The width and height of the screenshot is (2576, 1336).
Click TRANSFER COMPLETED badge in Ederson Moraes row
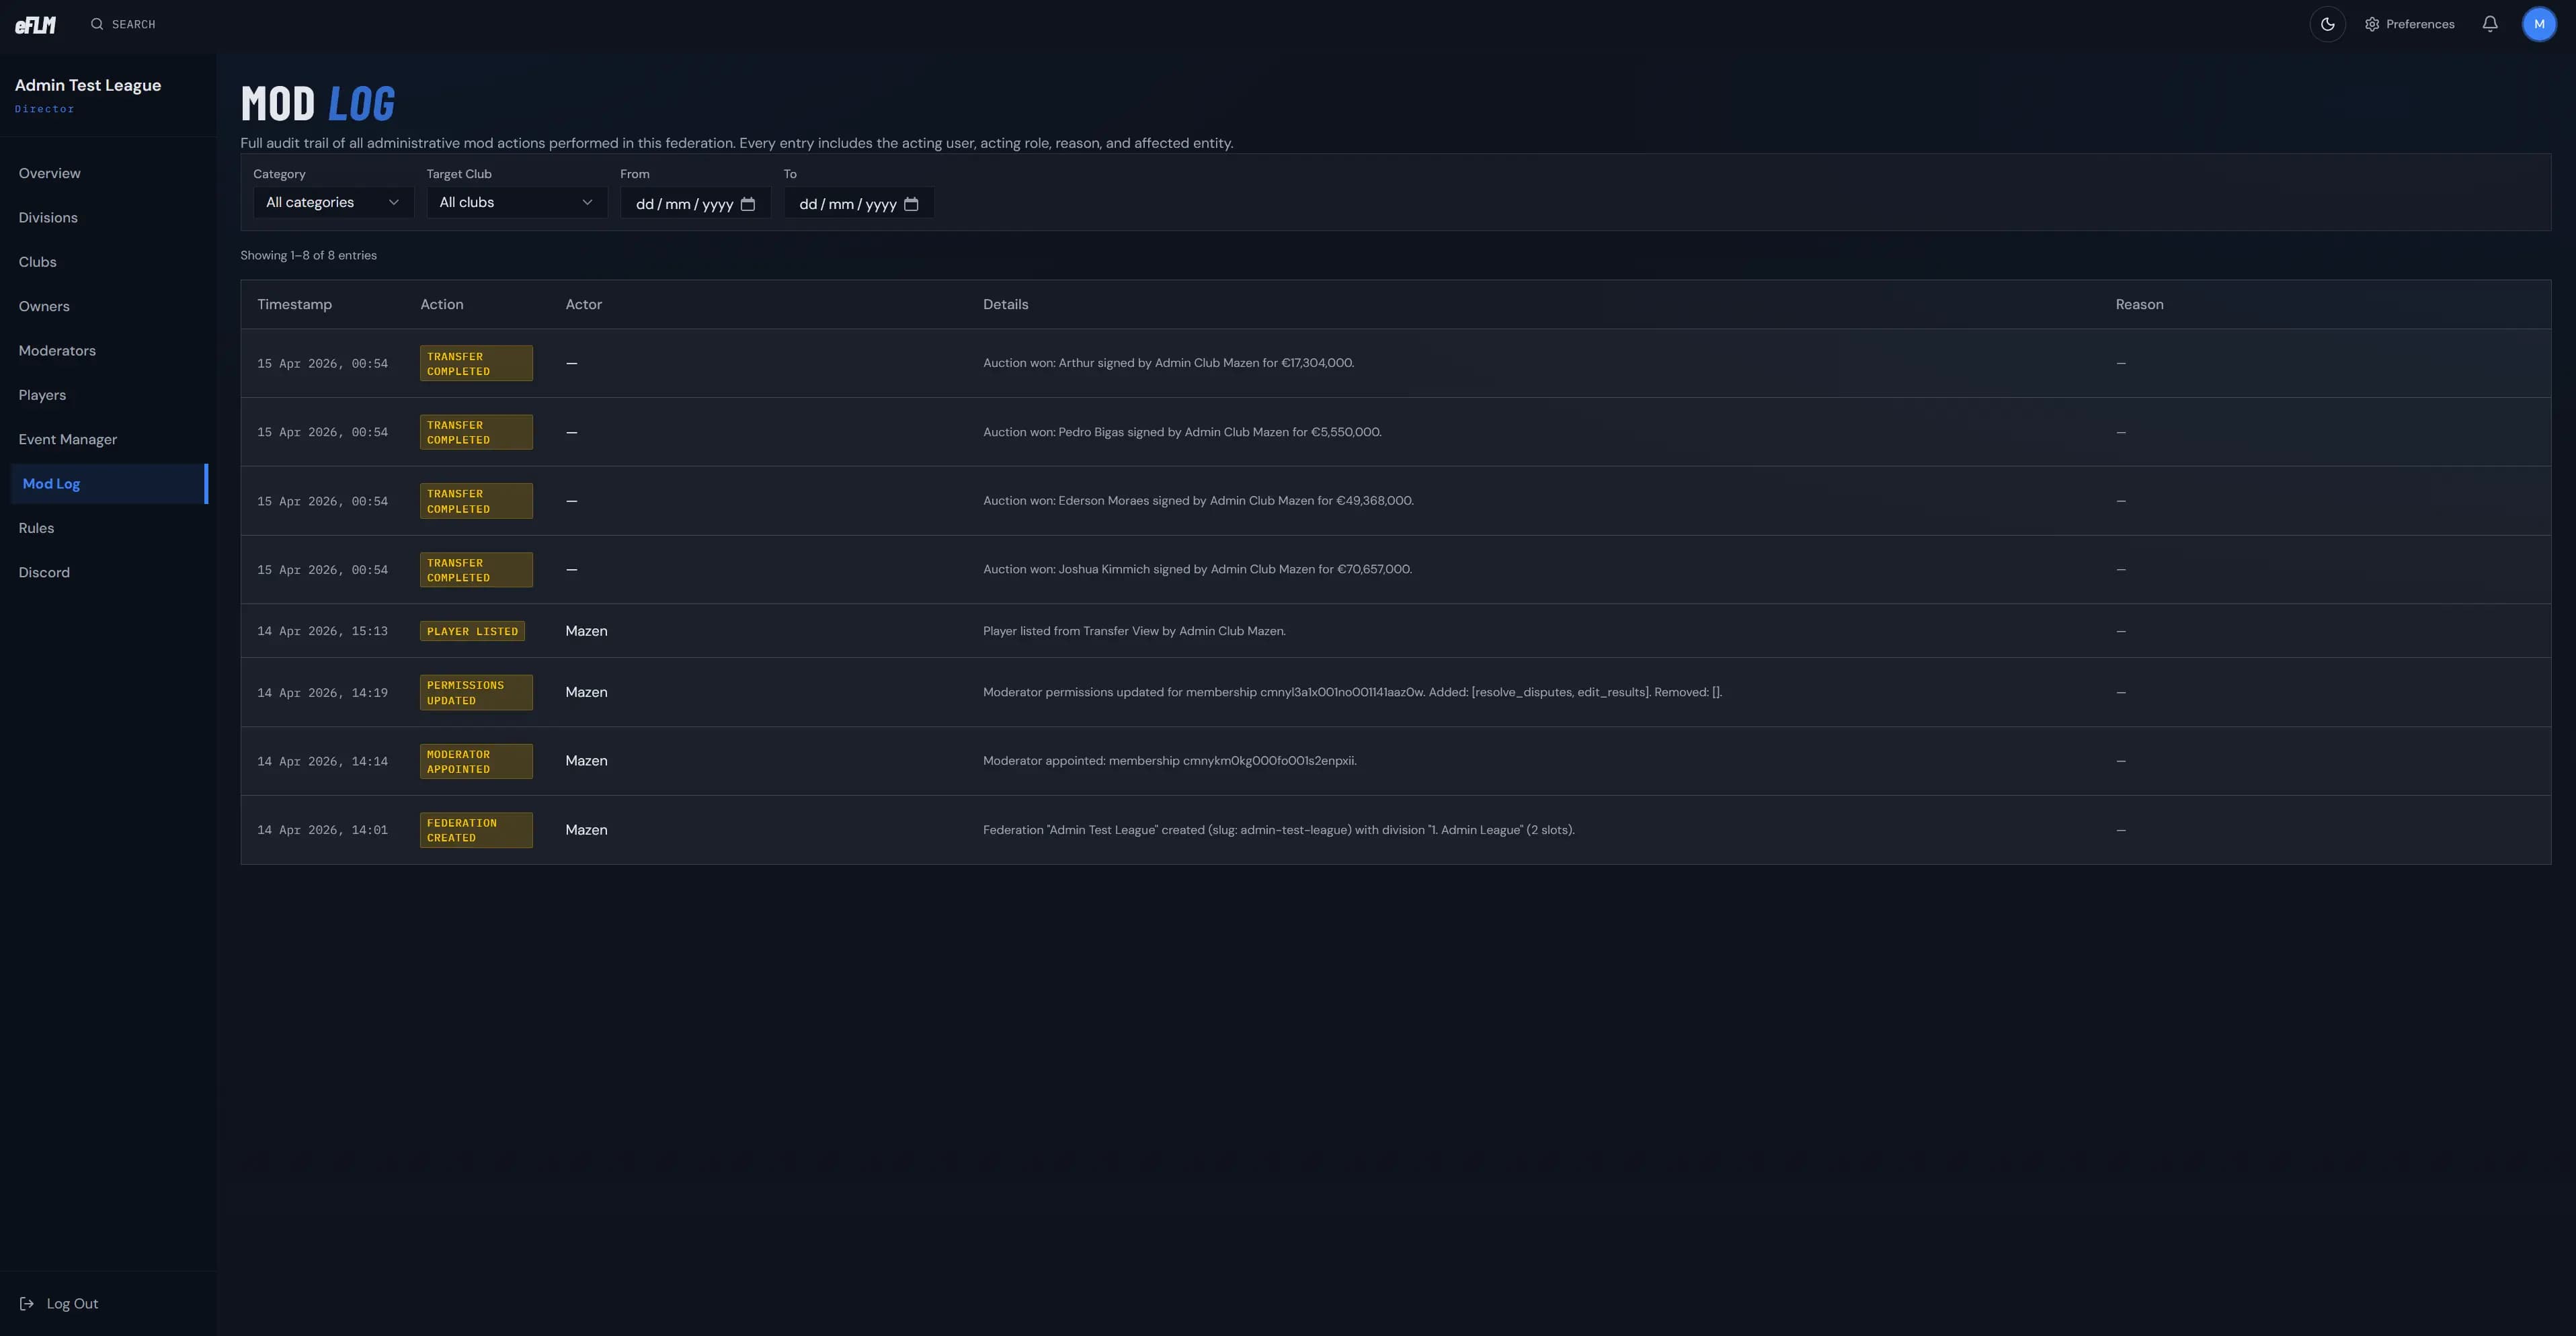(476, 501)
